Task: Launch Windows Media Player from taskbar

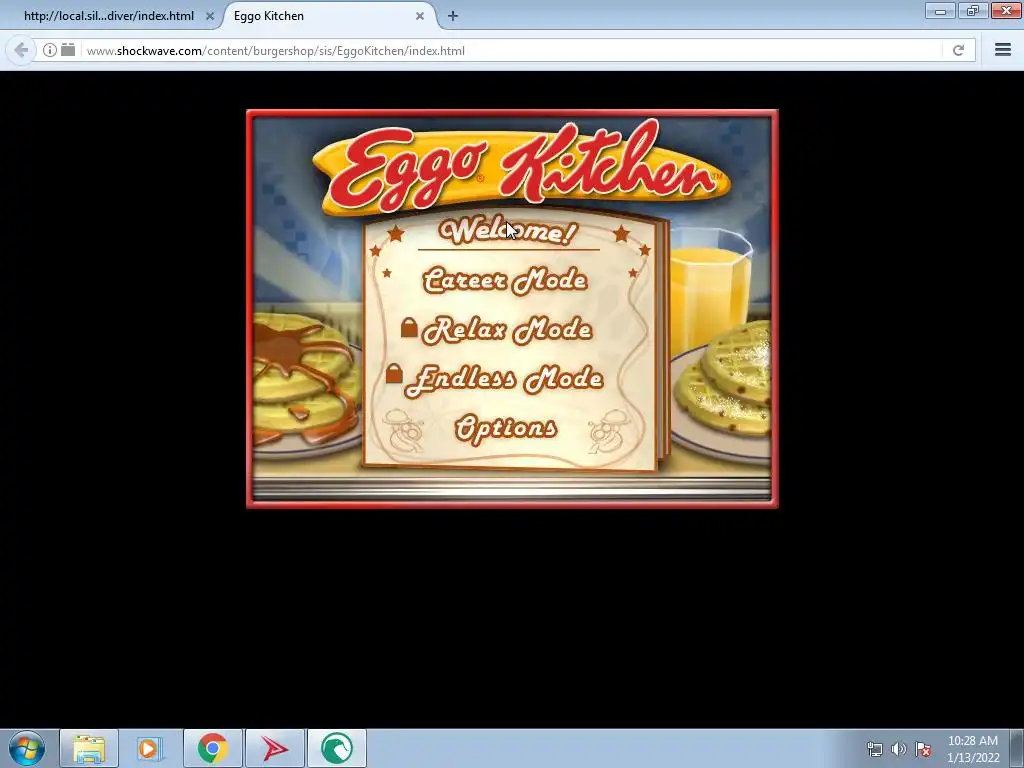Action: pyautogui.click(x=150, y=748)
